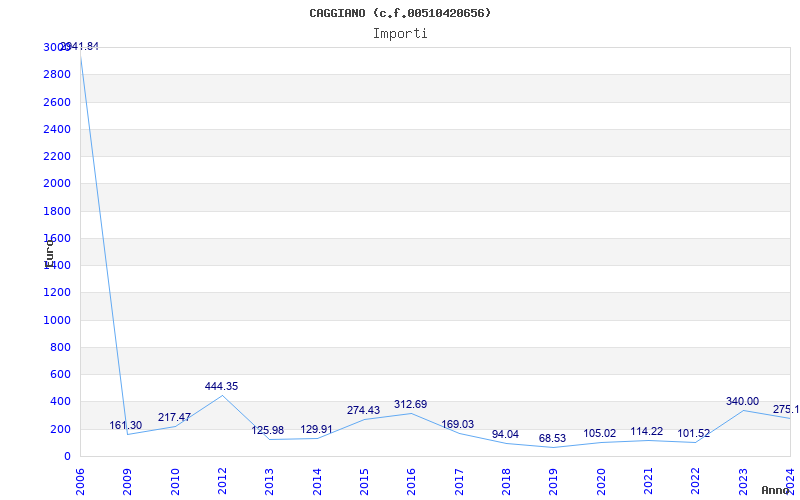Click the Importi subtitle
This screenshot has width=800, height=500.
tap(400, 33)
